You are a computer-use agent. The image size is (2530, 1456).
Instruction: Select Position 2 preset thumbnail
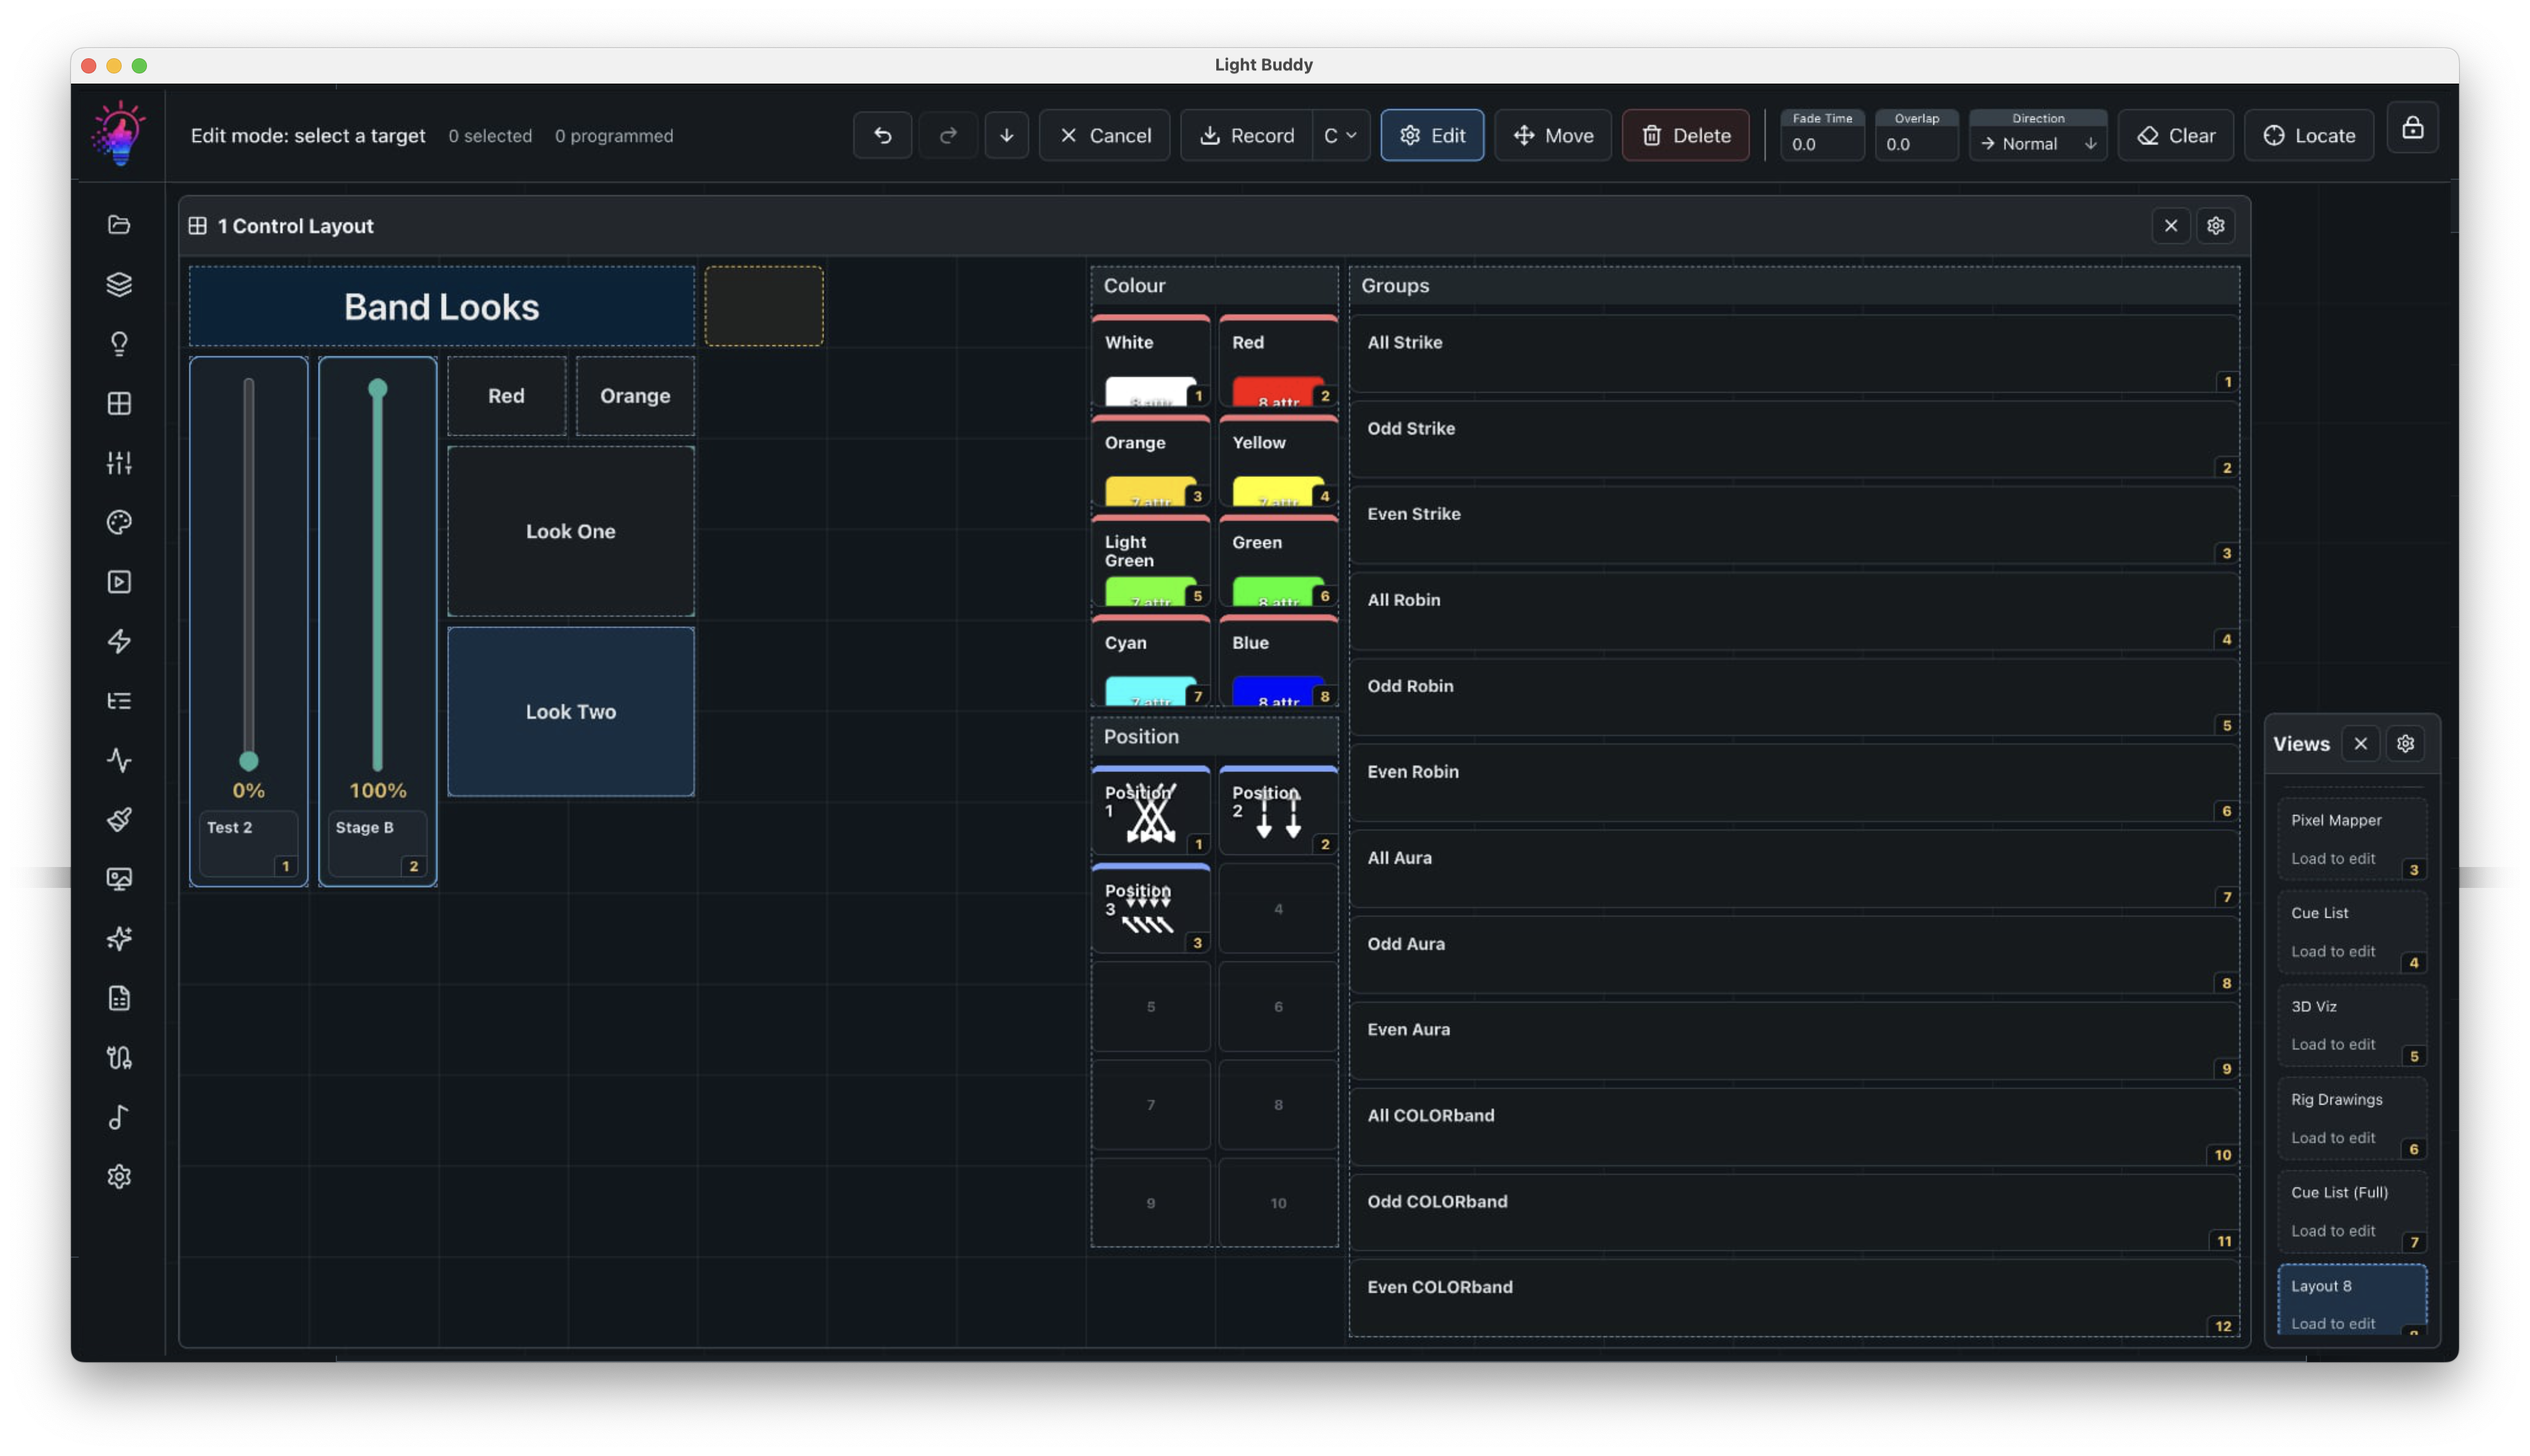click(x=1278, y=811)
